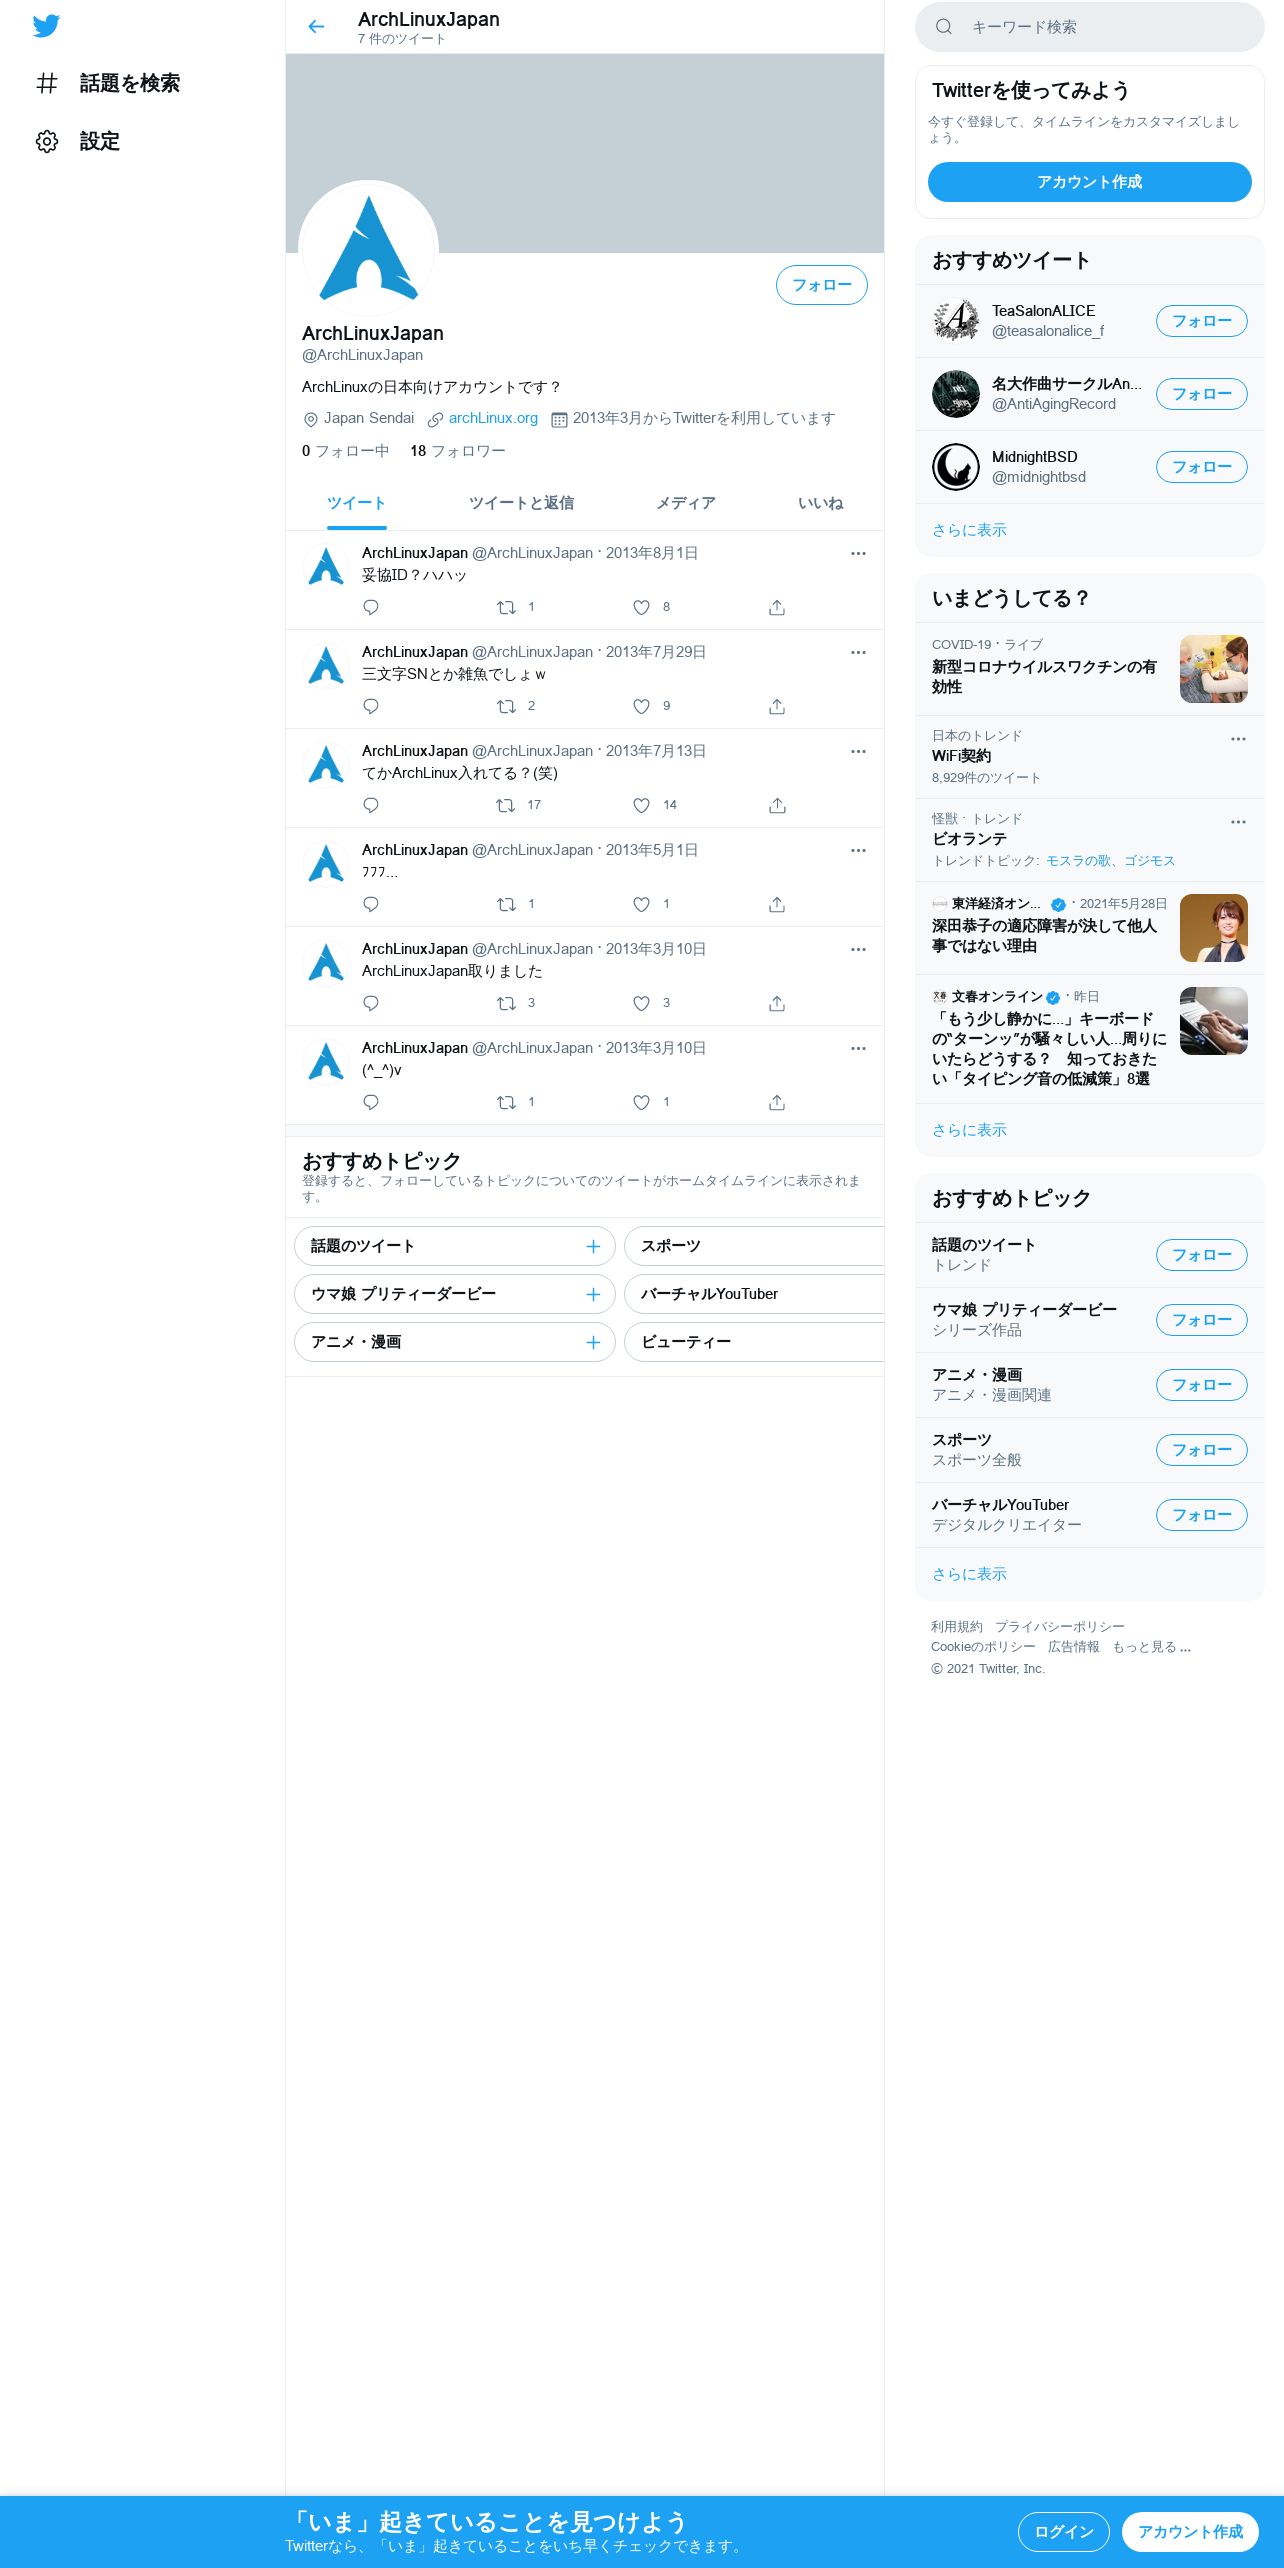
Task: Click the Twitter bird logo
Action: coord(46,26)
